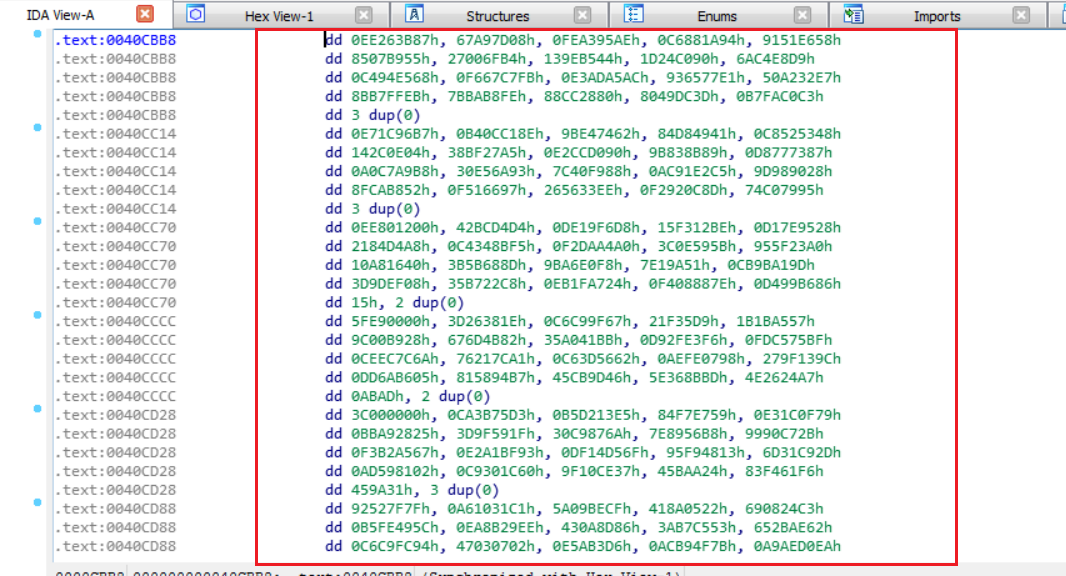Switch to the Hex View-1 tab
Image resolution: width=1066 pixels, height=576 pixels.
278,16
